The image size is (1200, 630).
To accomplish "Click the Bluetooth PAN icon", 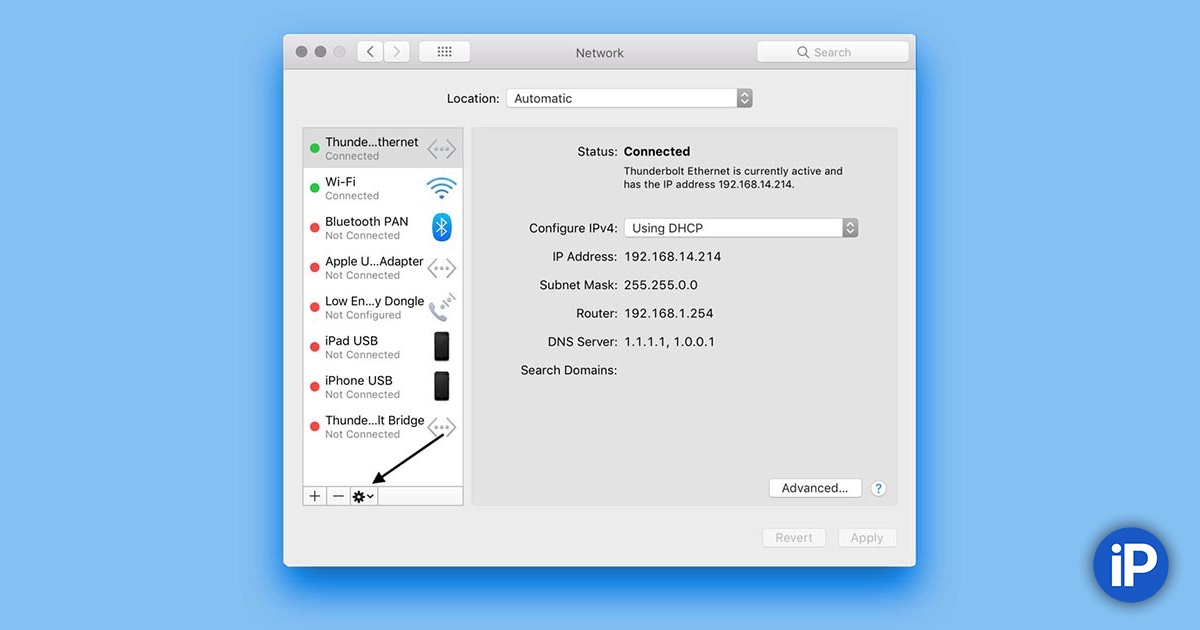I will (x=441, y=228).
